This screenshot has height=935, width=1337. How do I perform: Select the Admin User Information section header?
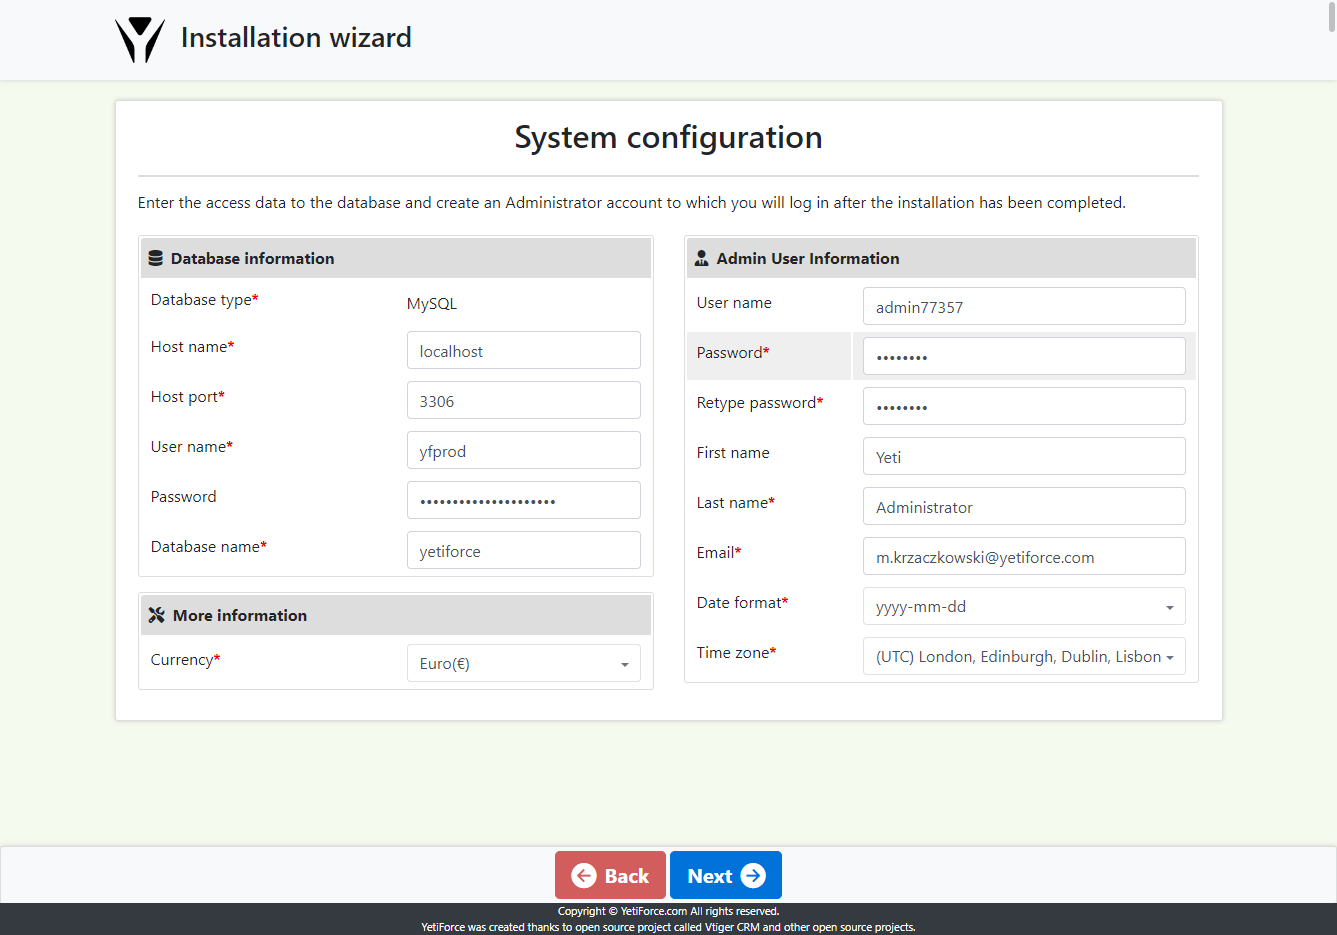[940, 257]
